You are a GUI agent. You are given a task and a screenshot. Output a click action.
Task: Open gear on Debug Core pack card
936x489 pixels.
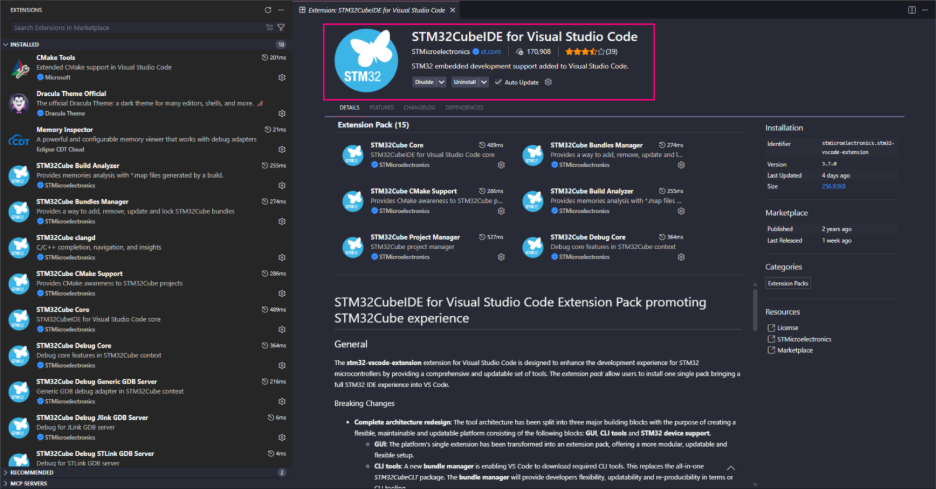(681, 257)
